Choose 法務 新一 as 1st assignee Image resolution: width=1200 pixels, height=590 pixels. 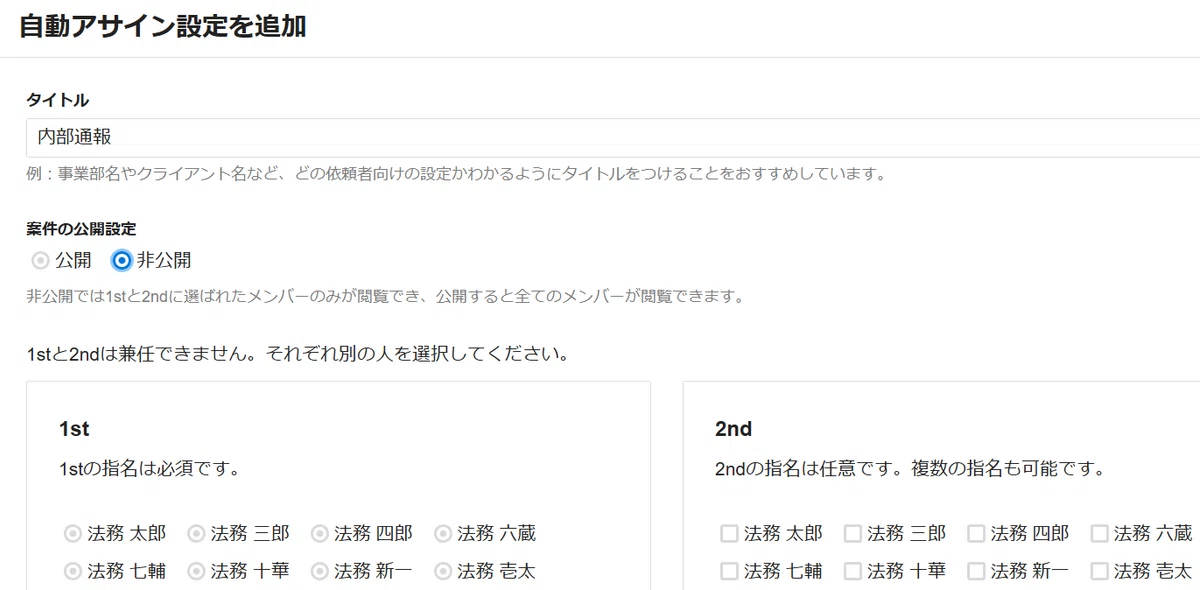coord(320,572)
